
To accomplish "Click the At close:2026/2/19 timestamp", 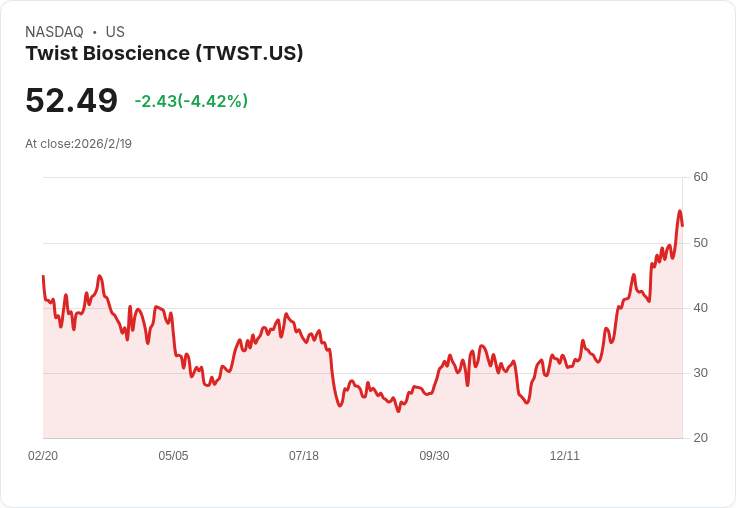I will point(78,144).
